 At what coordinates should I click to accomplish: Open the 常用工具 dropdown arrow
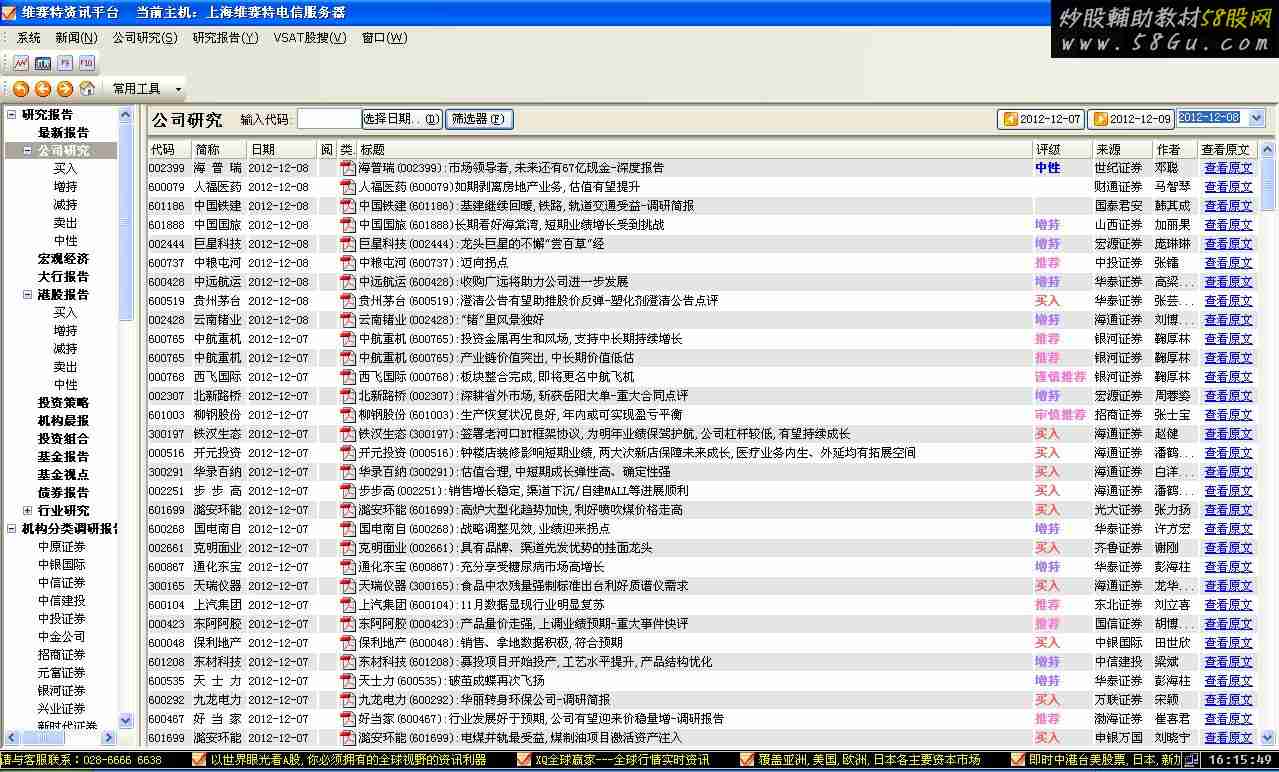[x=178, y=89]
